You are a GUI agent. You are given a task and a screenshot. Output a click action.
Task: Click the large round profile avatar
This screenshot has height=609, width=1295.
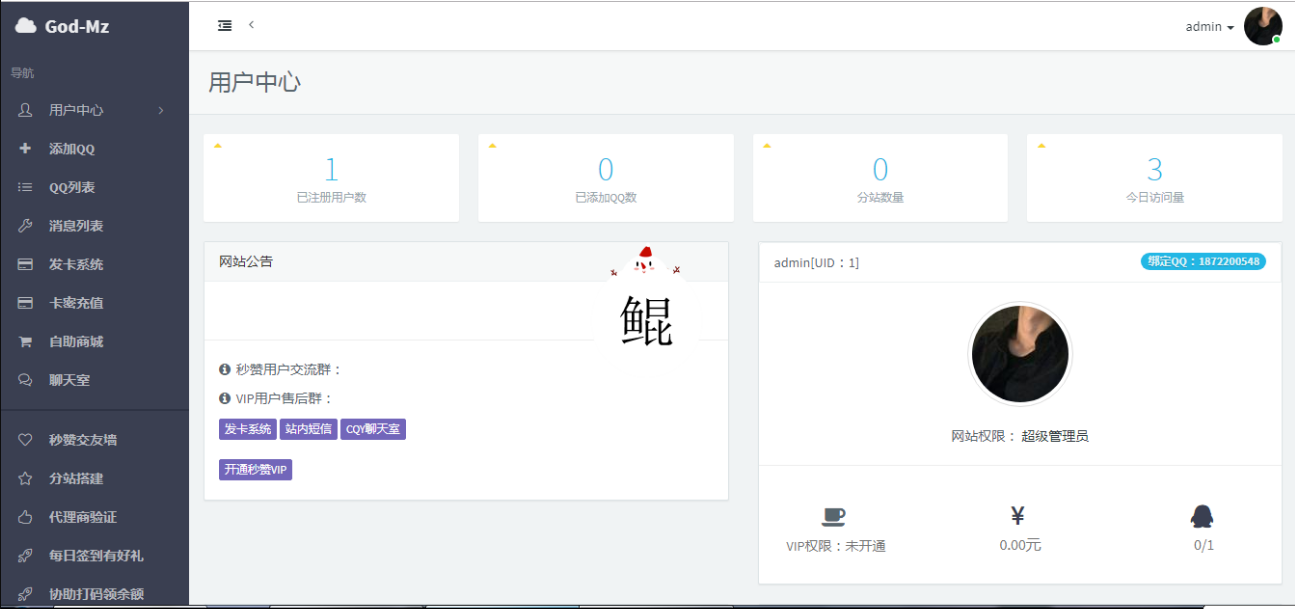click(x=1020, y=354)
